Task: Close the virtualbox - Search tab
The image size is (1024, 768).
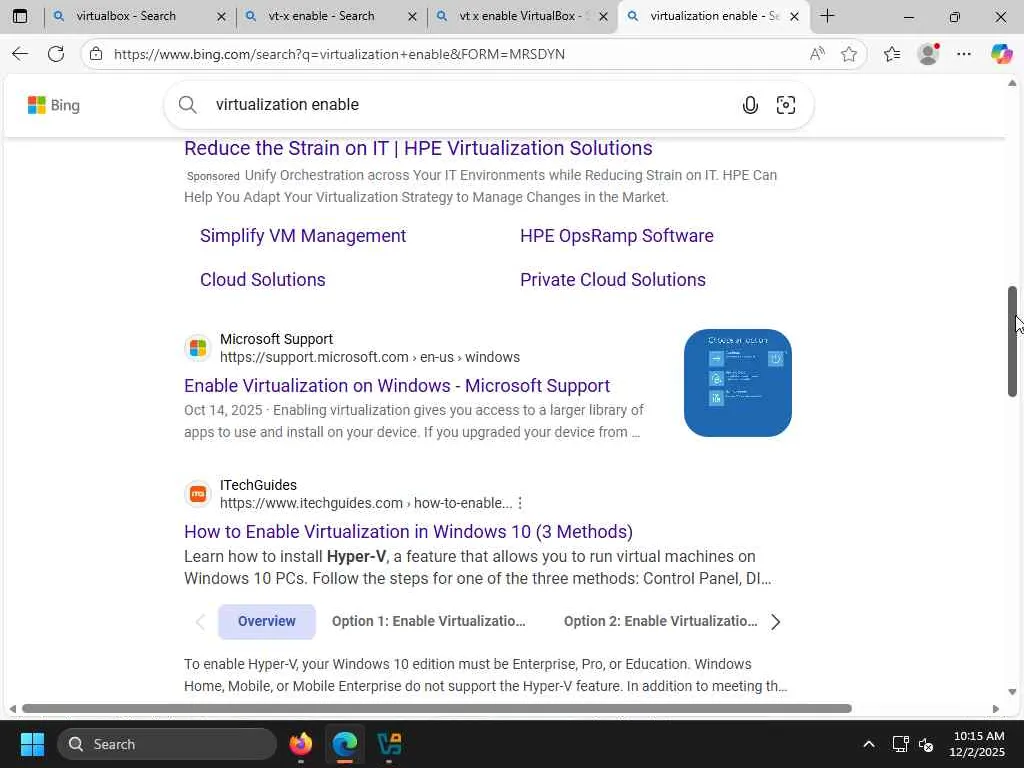Action: pos(221,16)
